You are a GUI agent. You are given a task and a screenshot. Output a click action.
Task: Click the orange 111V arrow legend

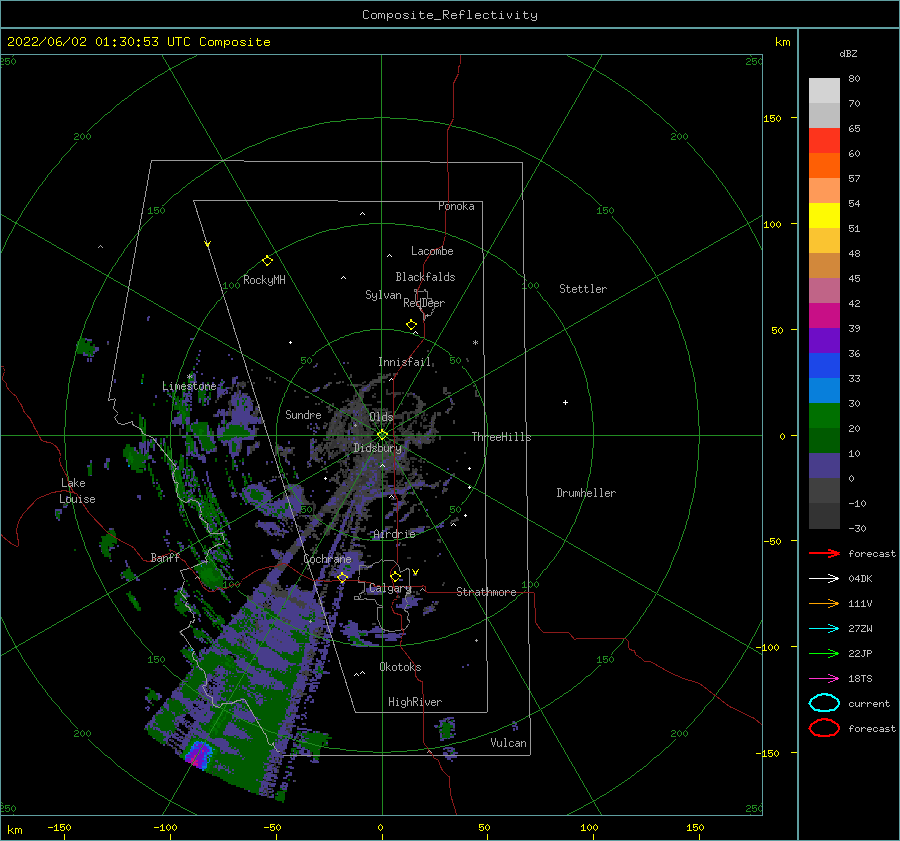[824, 603]
